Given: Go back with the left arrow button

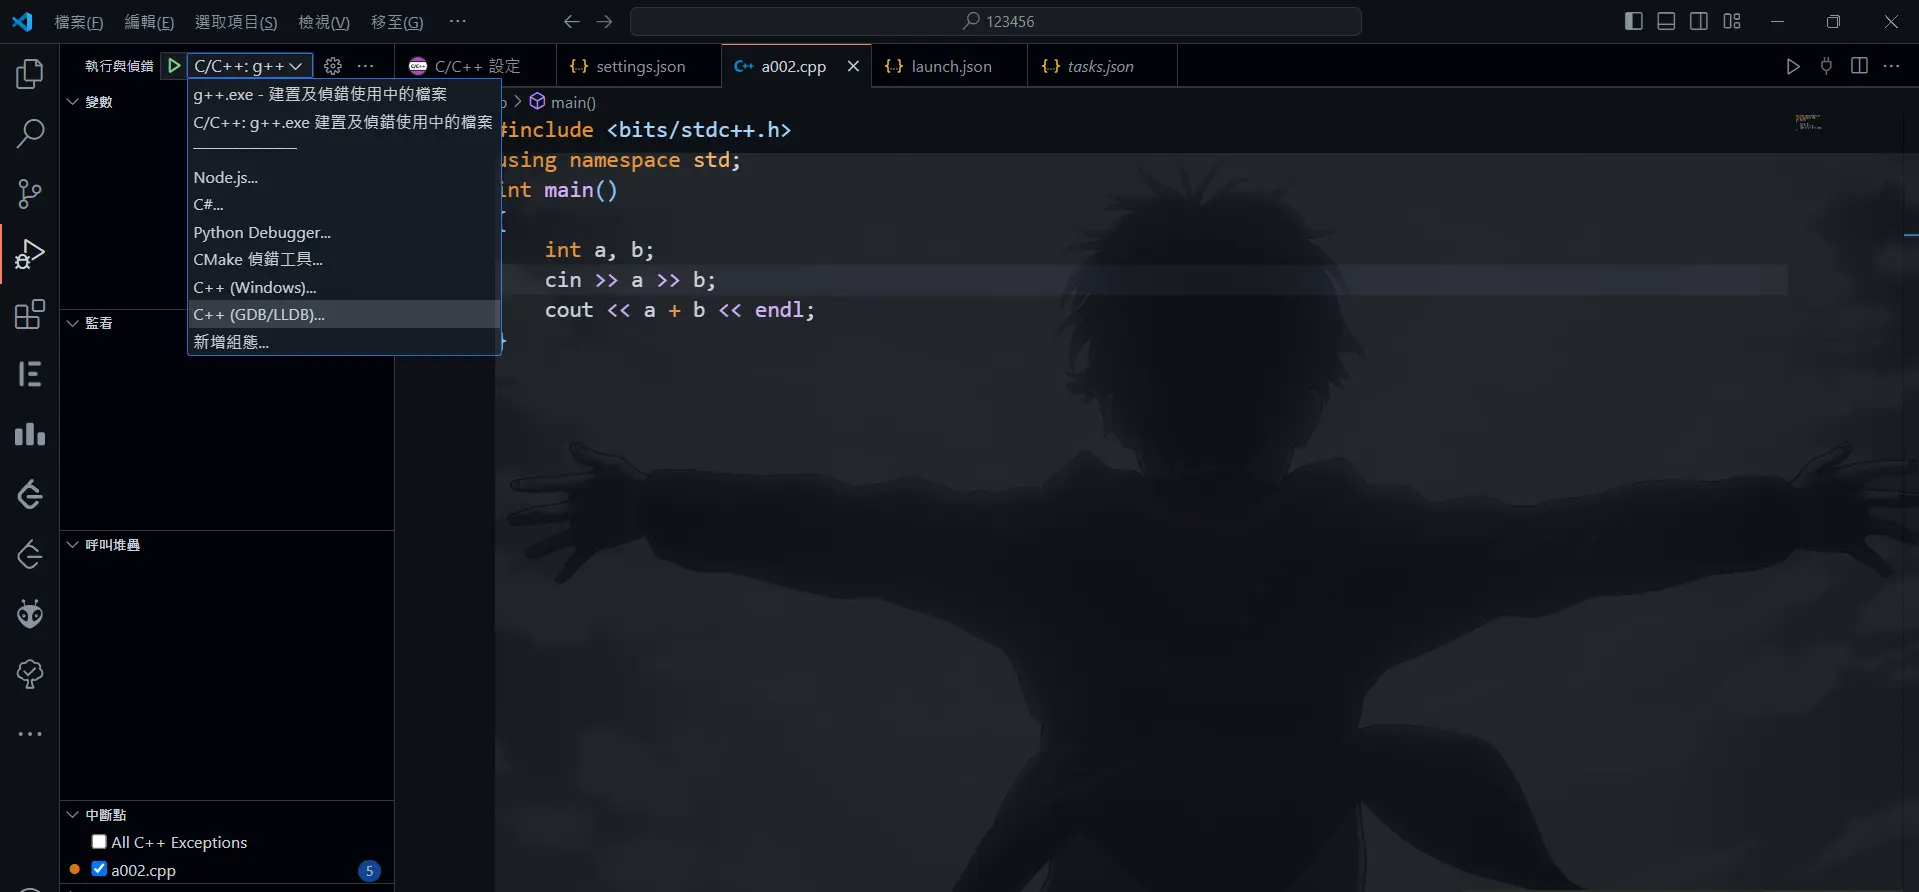Looking at the screenshot, I should pos(571,21).
